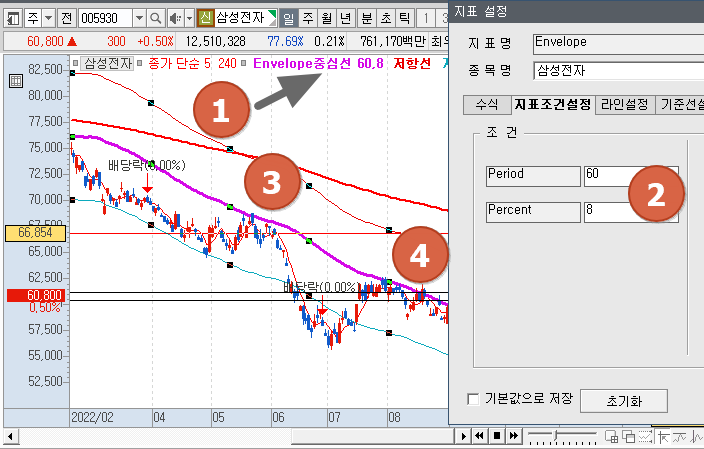The image size is (704, 449).
Task: Open the speaker options dropdown arrow
Action: click(189, 18)
